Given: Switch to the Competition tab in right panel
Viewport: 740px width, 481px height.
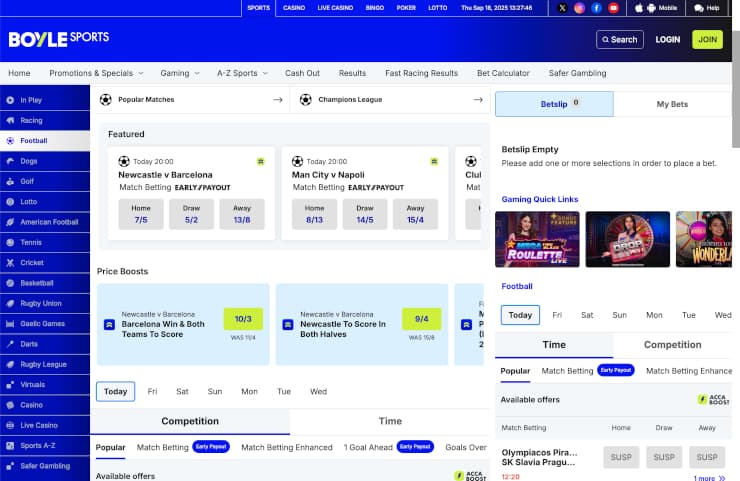Looking at the screenshot, I should (672, 345).
